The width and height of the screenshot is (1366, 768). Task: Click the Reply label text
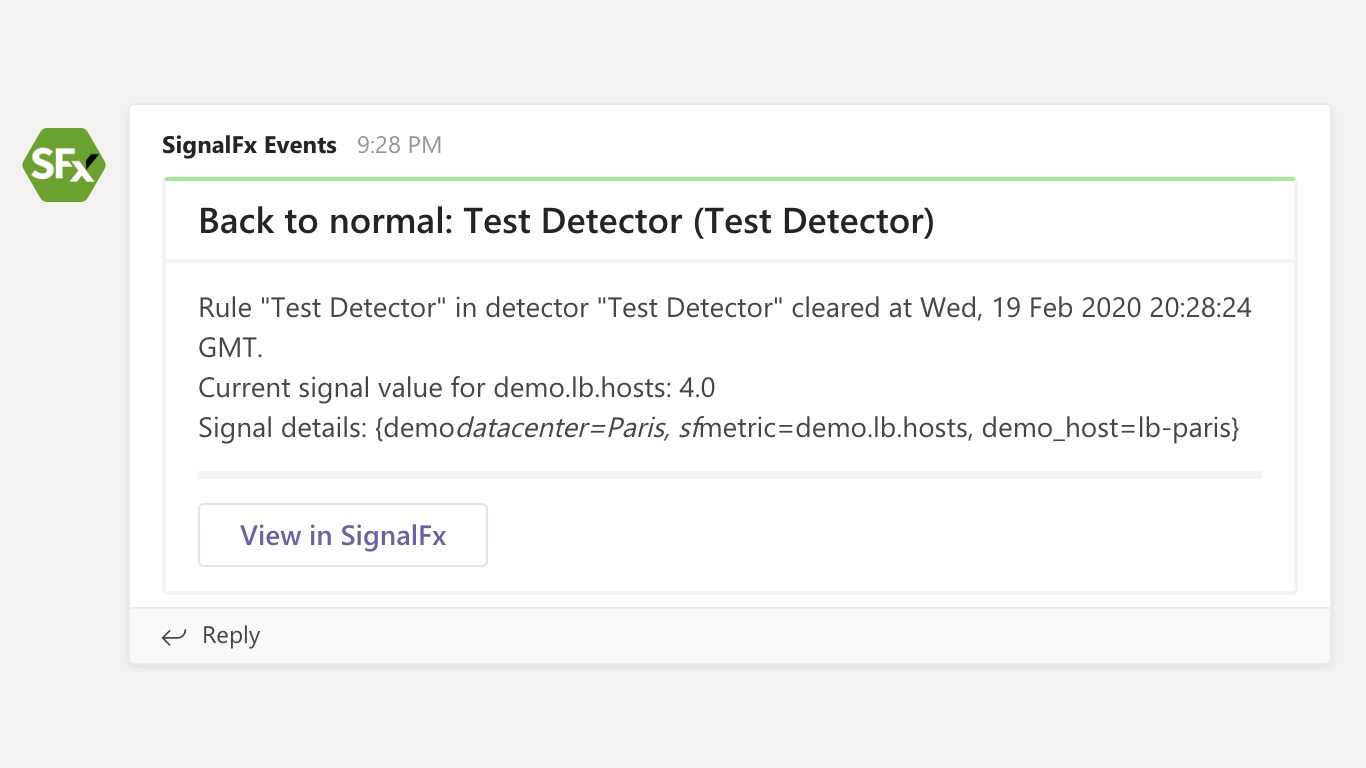pos(231,635)
